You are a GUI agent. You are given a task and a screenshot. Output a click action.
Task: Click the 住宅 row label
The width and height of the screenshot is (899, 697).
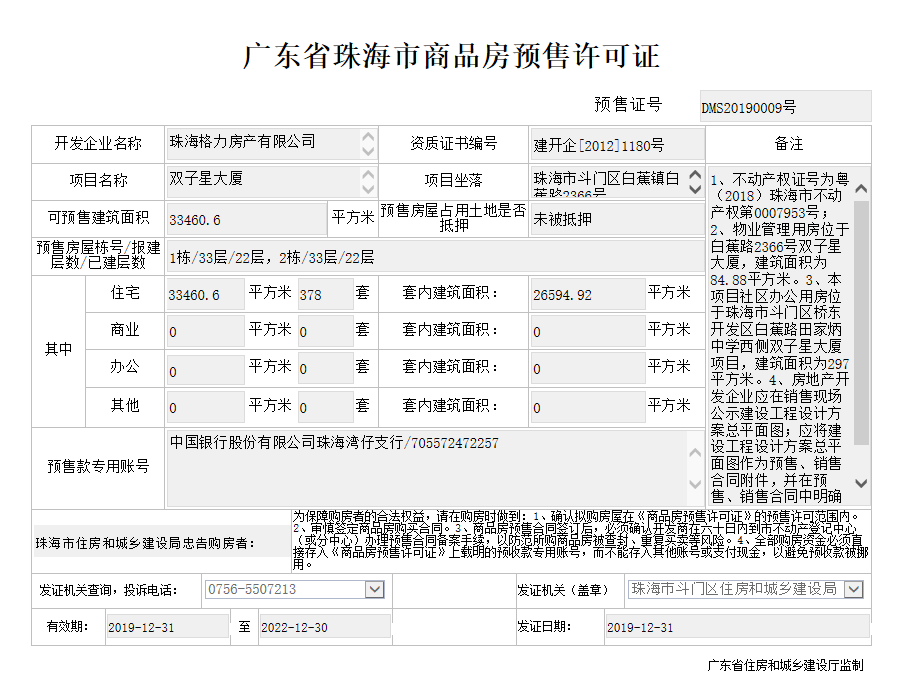(x=124, y=293)
